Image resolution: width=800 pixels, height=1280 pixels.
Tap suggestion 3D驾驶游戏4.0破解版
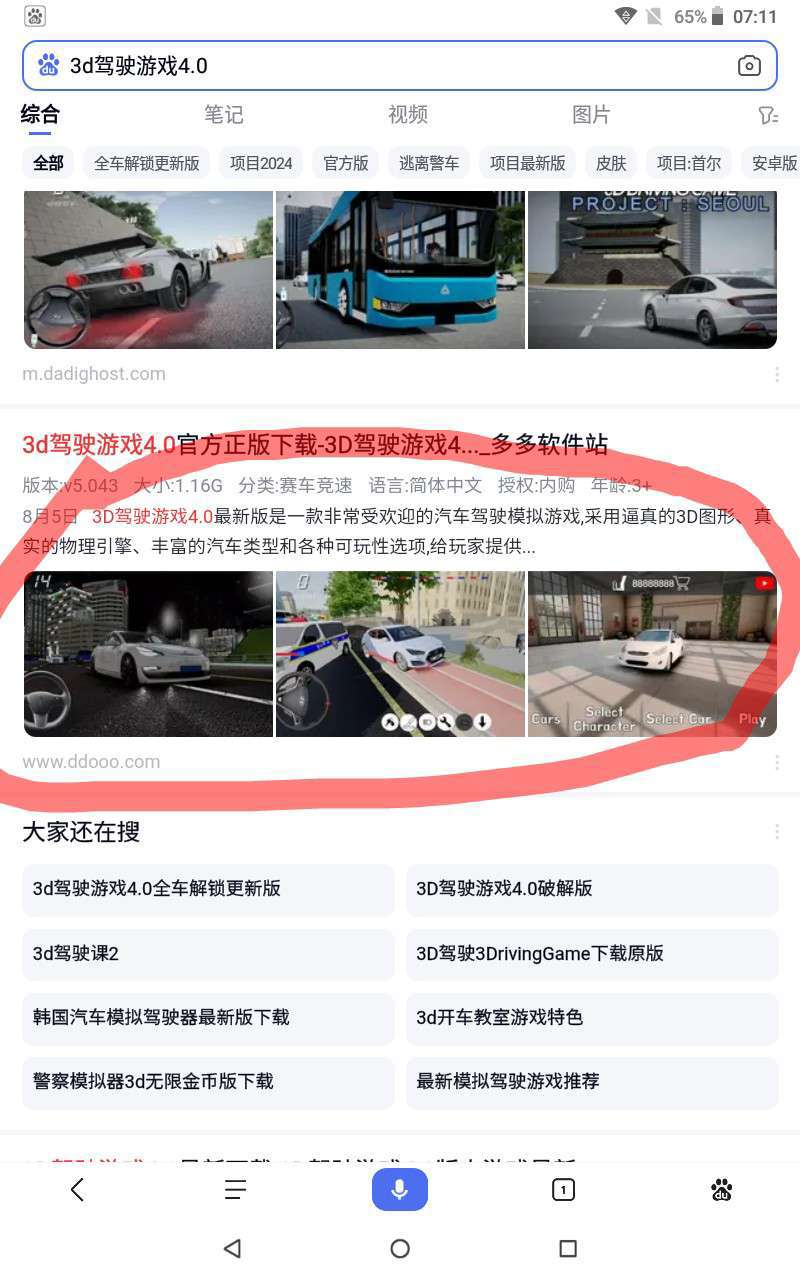point(592,888)
